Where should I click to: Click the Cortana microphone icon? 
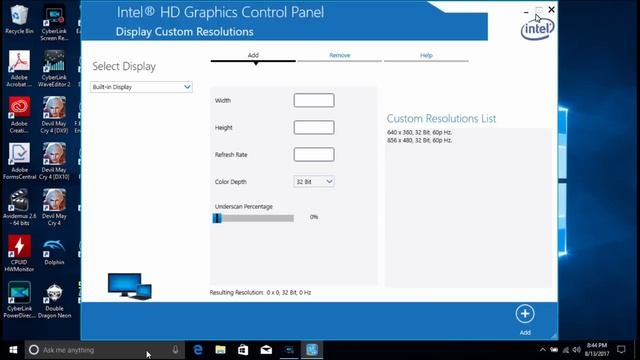pyautogui.click(x=175, y=350)
